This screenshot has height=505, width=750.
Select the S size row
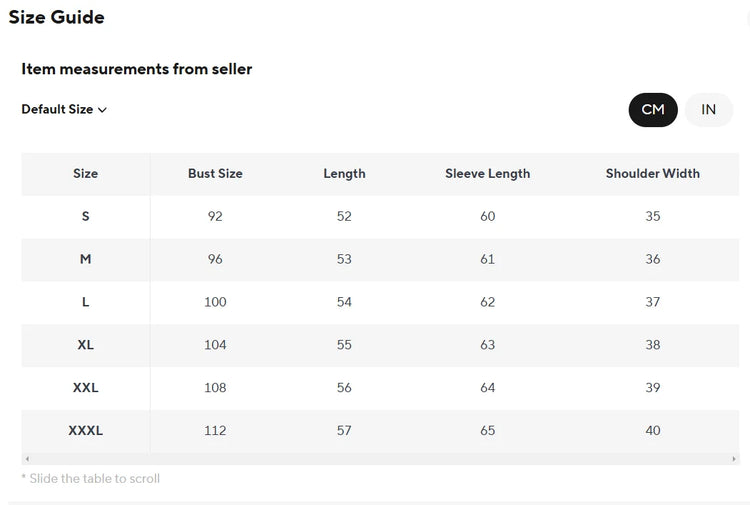(380, 217)
